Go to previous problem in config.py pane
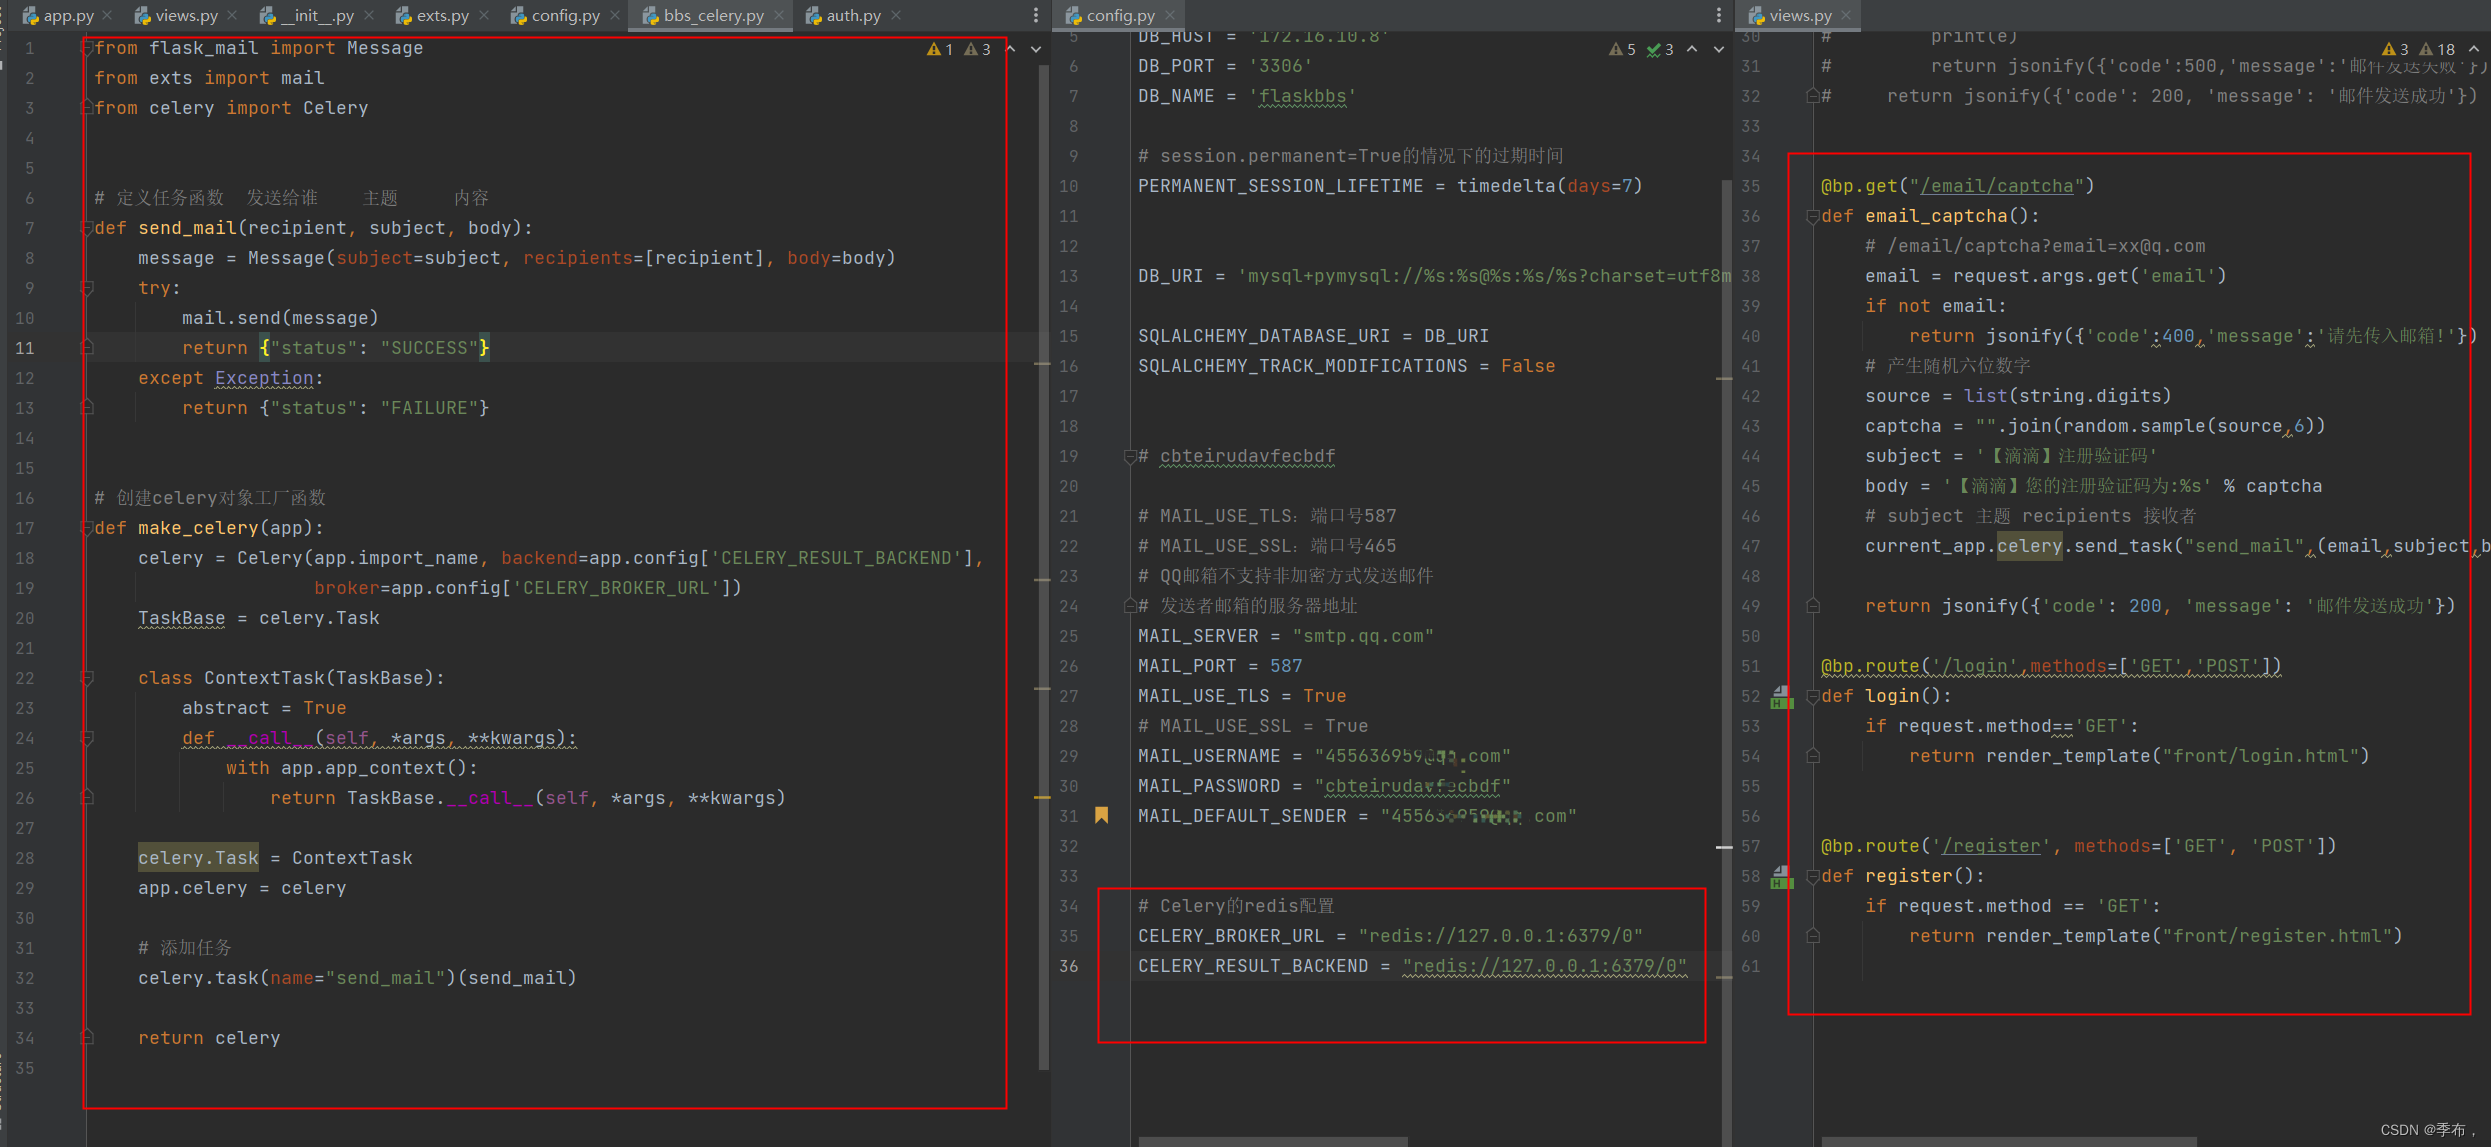This screenshot has height=1147, width=2491. pos(1692,49)
